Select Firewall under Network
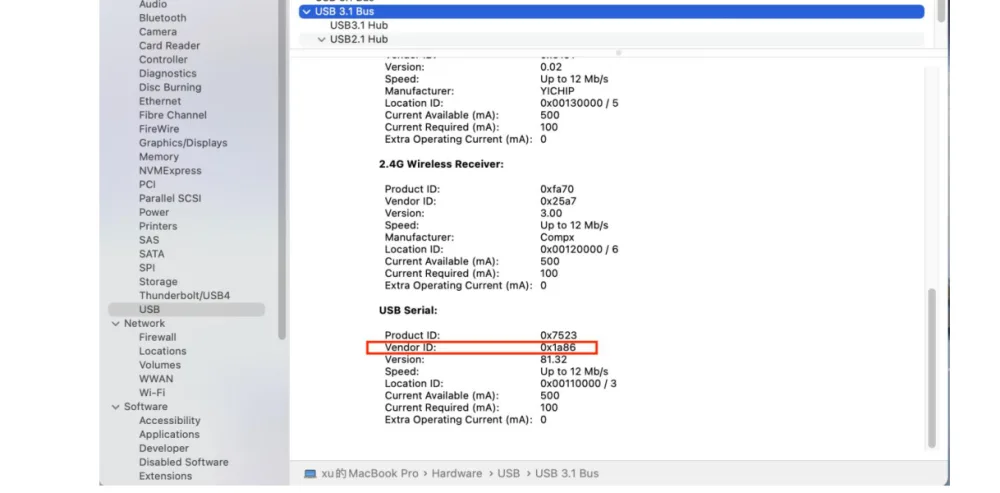 pos(158,337)
